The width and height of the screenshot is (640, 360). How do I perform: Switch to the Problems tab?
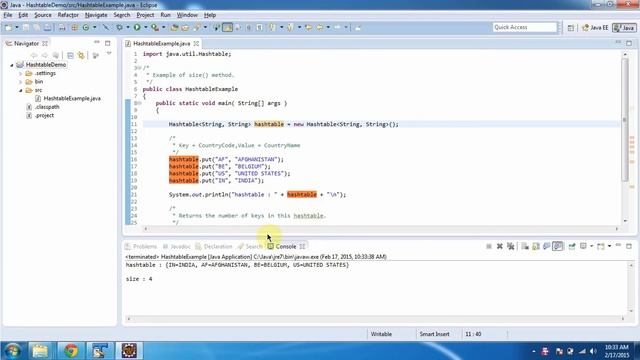coord(141,247)
